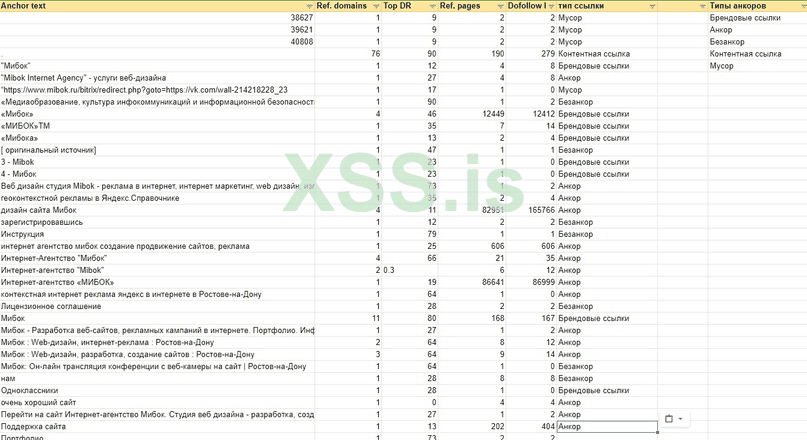
Task: Select the "Mibok Internet Agency" - услуги веб-дизайна cell
Action: point(157,78)
